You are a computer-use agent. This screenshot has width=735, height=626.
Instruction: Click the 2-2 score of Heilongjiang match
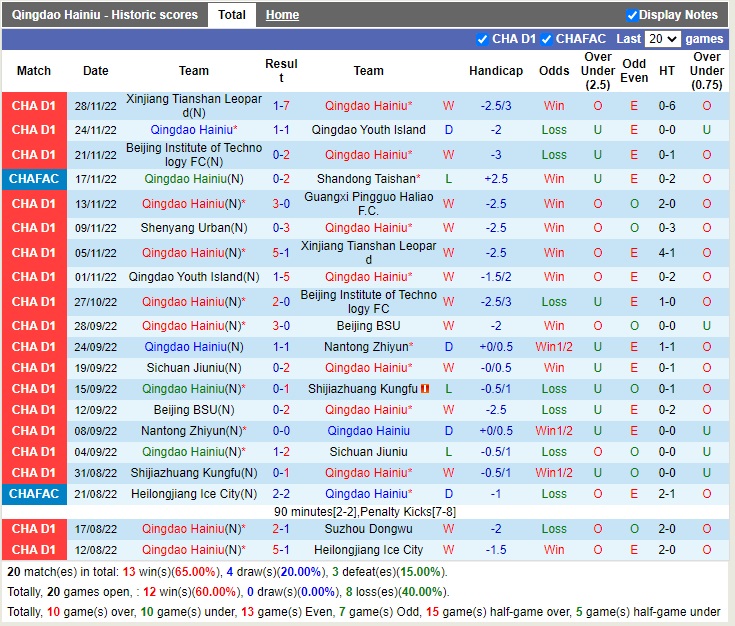point(281,494)
